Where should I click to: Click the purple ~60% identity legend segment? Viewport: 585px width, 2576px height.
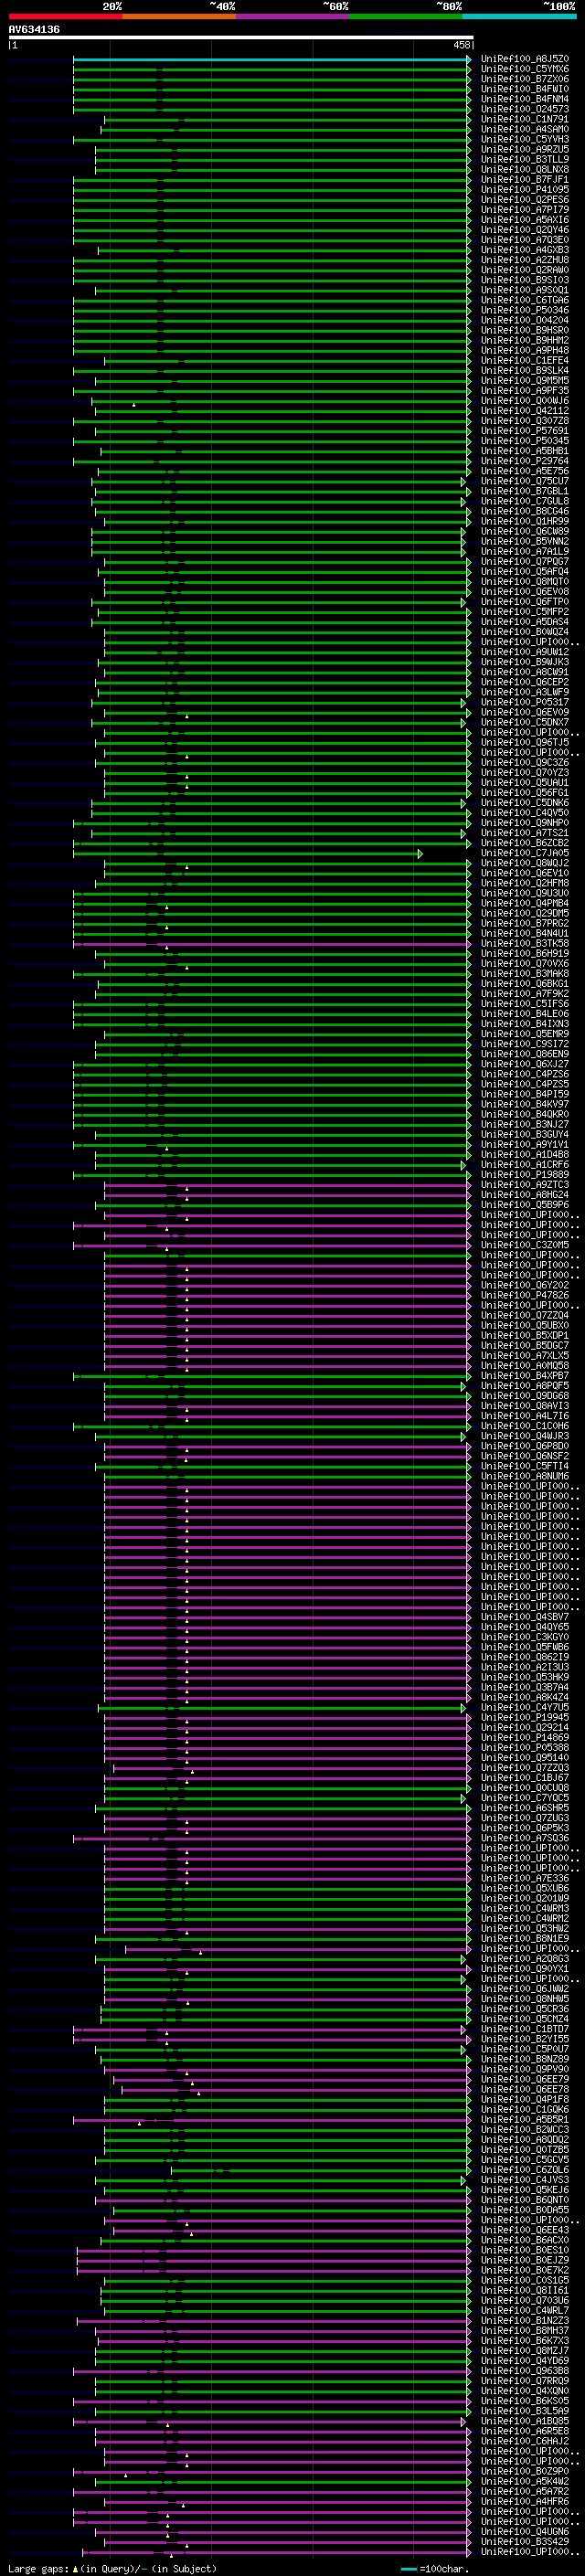(292, 16)
